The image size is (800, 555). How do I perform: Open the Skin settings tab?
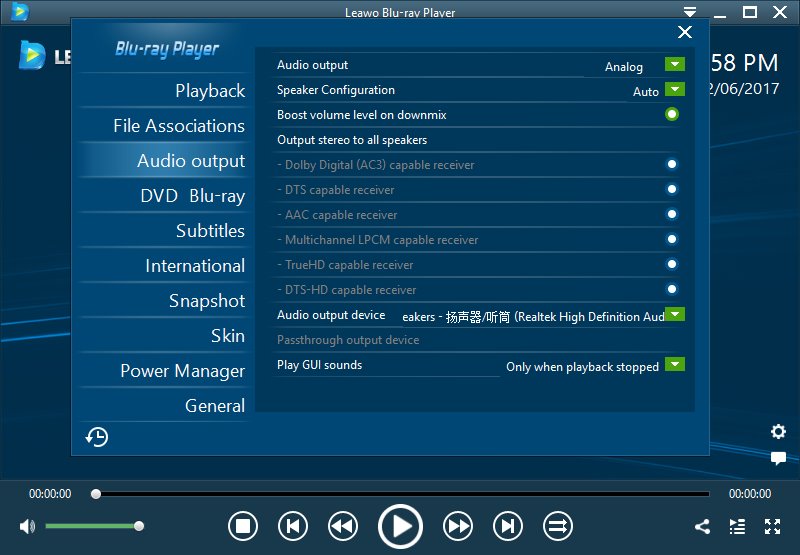(x=163, y=336)
